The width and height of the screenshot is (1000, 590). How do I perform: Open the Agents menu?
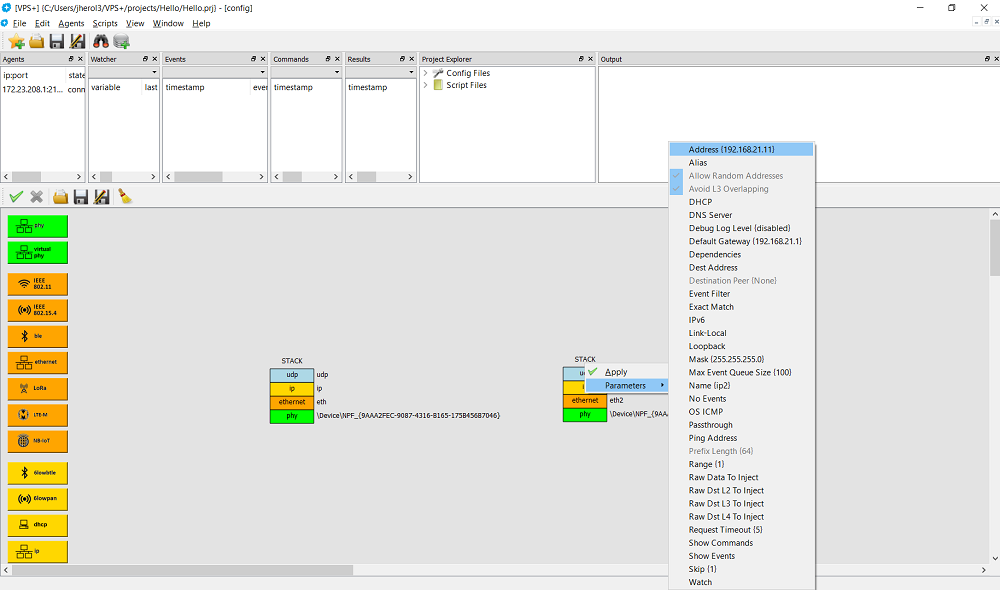[71, 23]
